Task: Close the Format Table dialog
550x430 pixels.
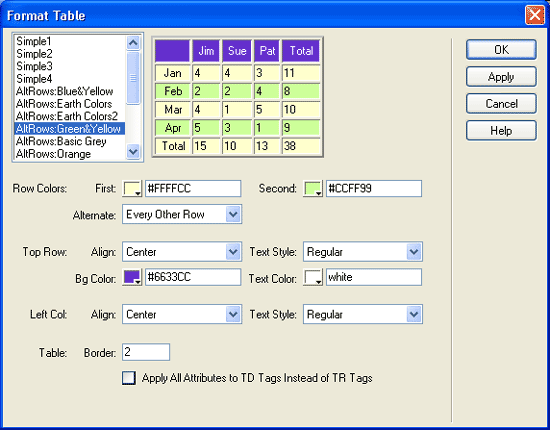Action: click(535, 15)
